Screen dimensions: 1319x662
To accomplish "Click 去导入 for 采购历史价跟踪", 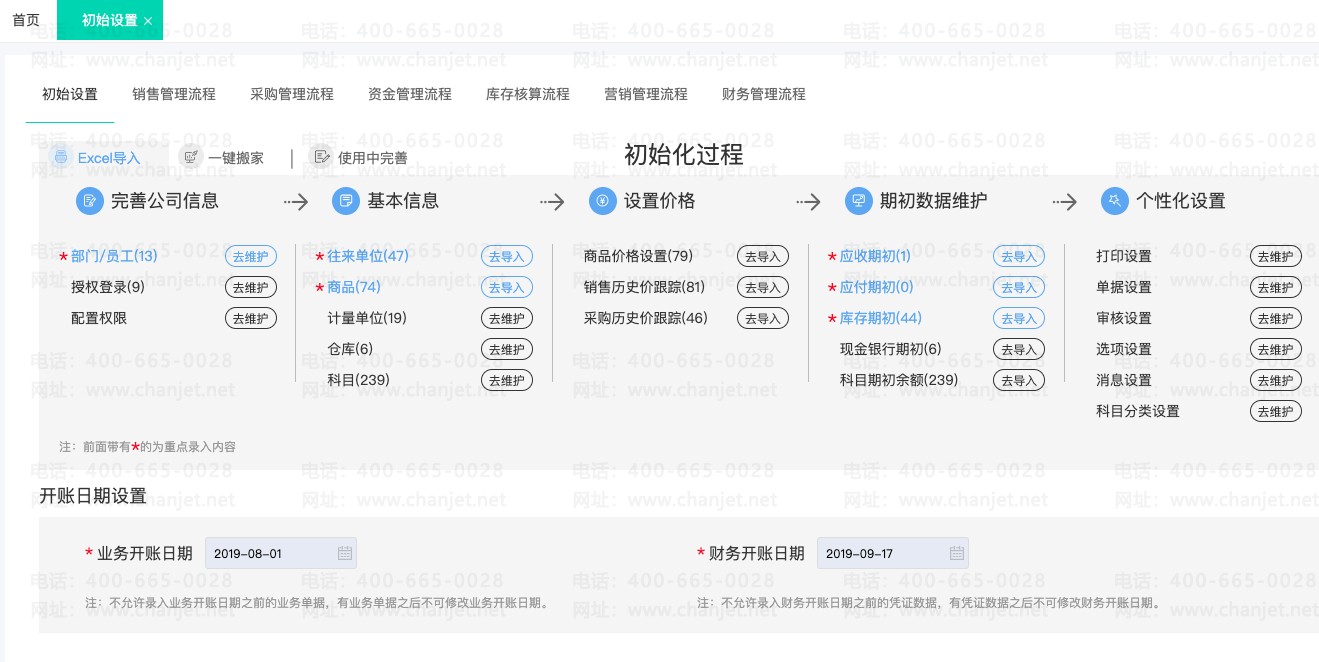I will [763, 319].
